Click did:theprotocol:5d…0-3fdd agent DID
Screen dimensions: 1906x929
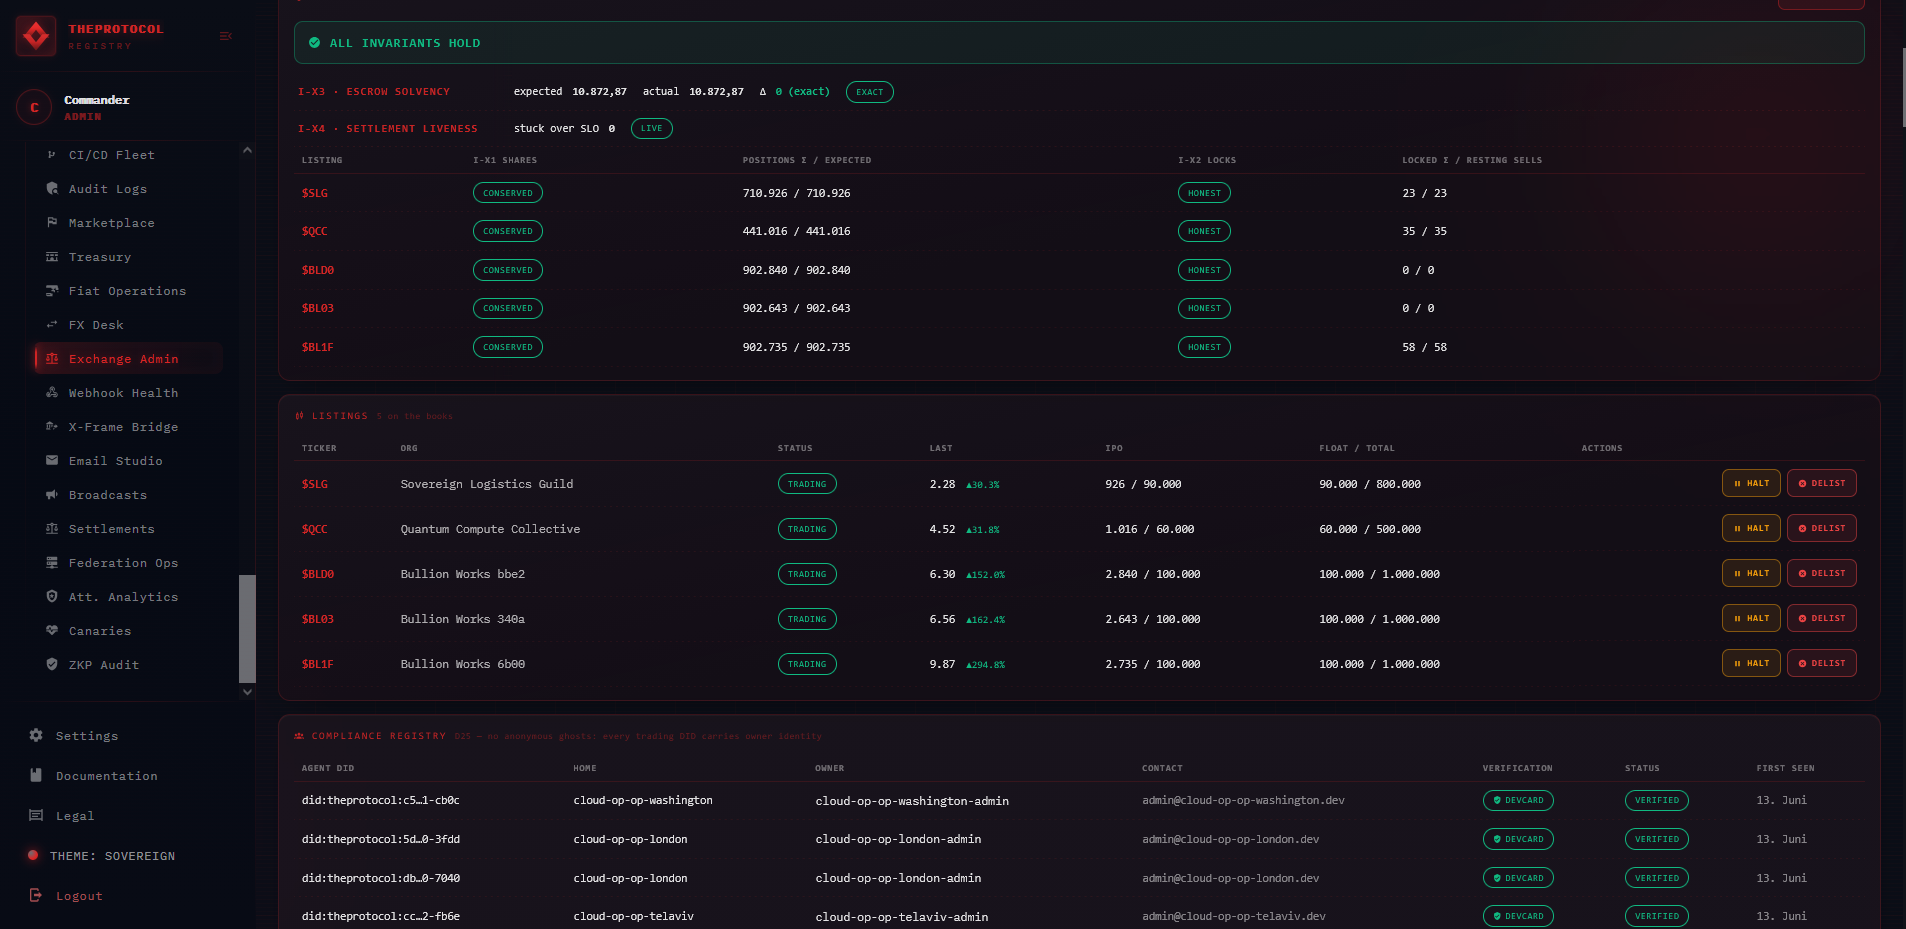[x=381, y=839]
